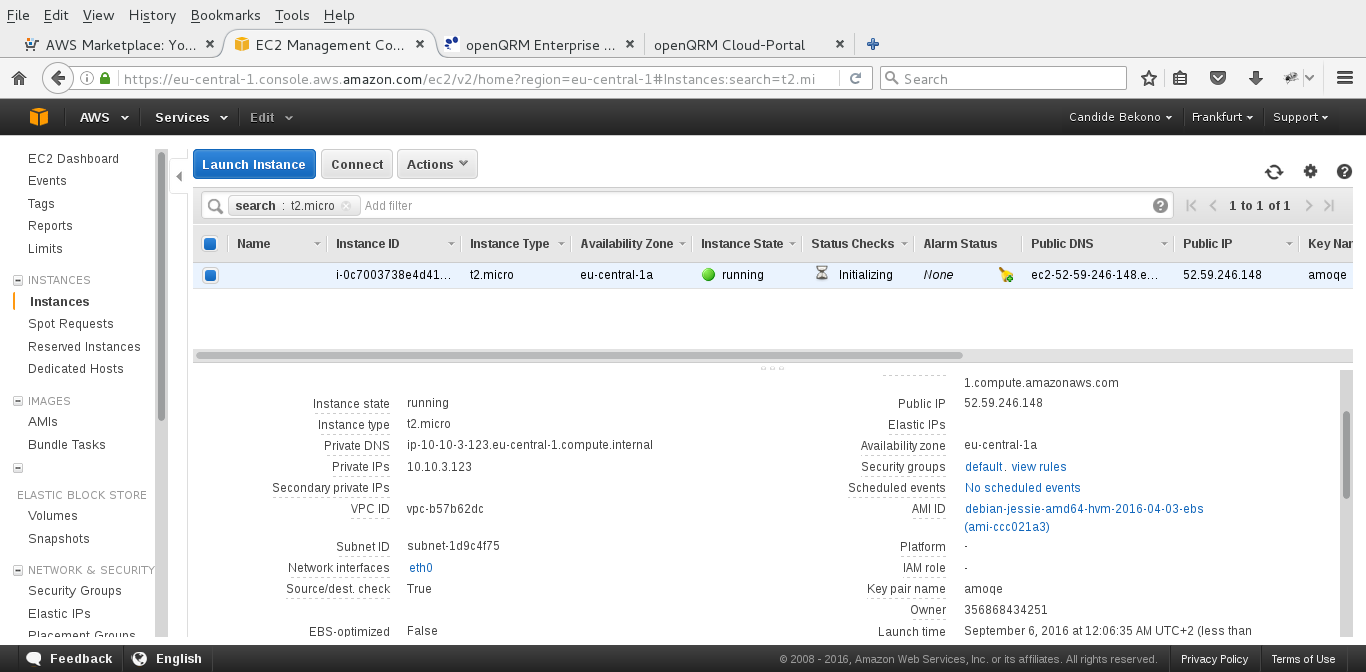Collapse the NETWORK & SECURITY section

coord(17,570)
